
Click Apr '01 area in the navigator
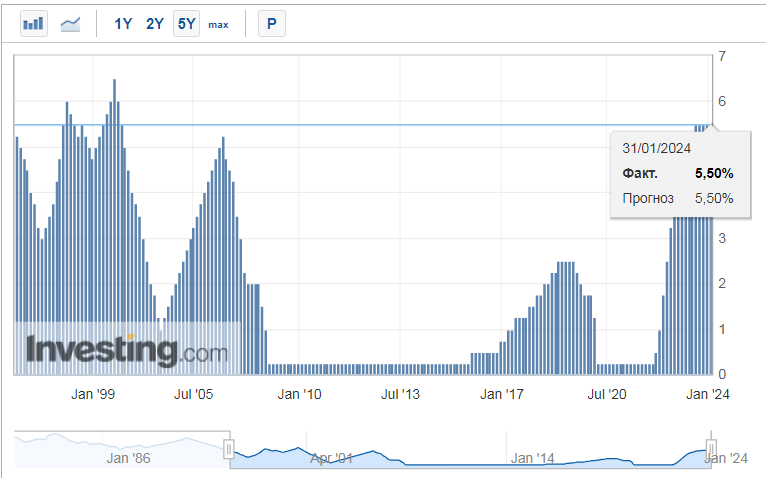[x=330, y=459]
